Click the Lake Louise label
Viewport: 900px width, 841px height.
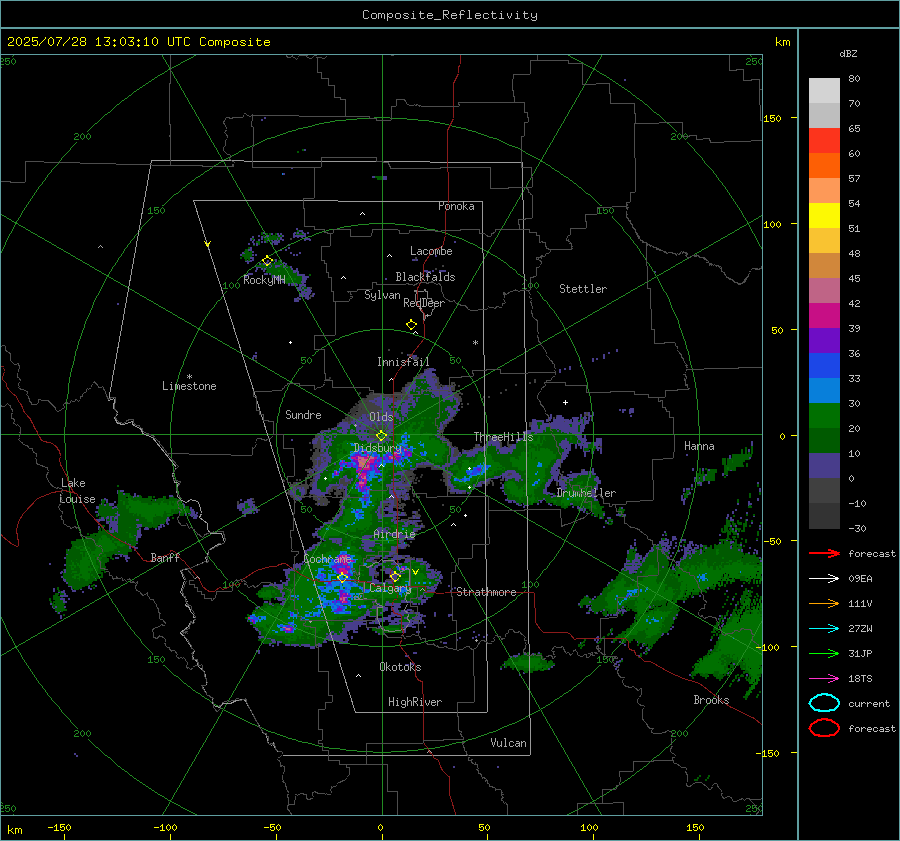click(77, 491)
